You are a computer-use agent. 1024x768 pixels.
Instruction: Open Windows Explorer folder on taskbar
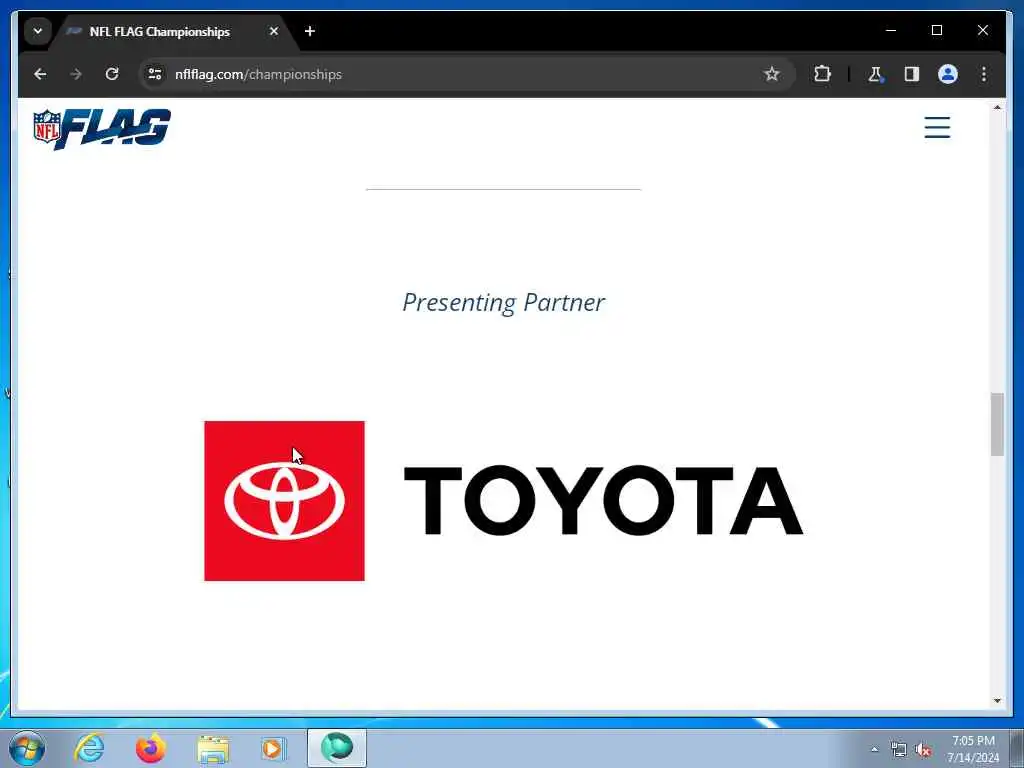pyautogui.click(x=213, y=748)
